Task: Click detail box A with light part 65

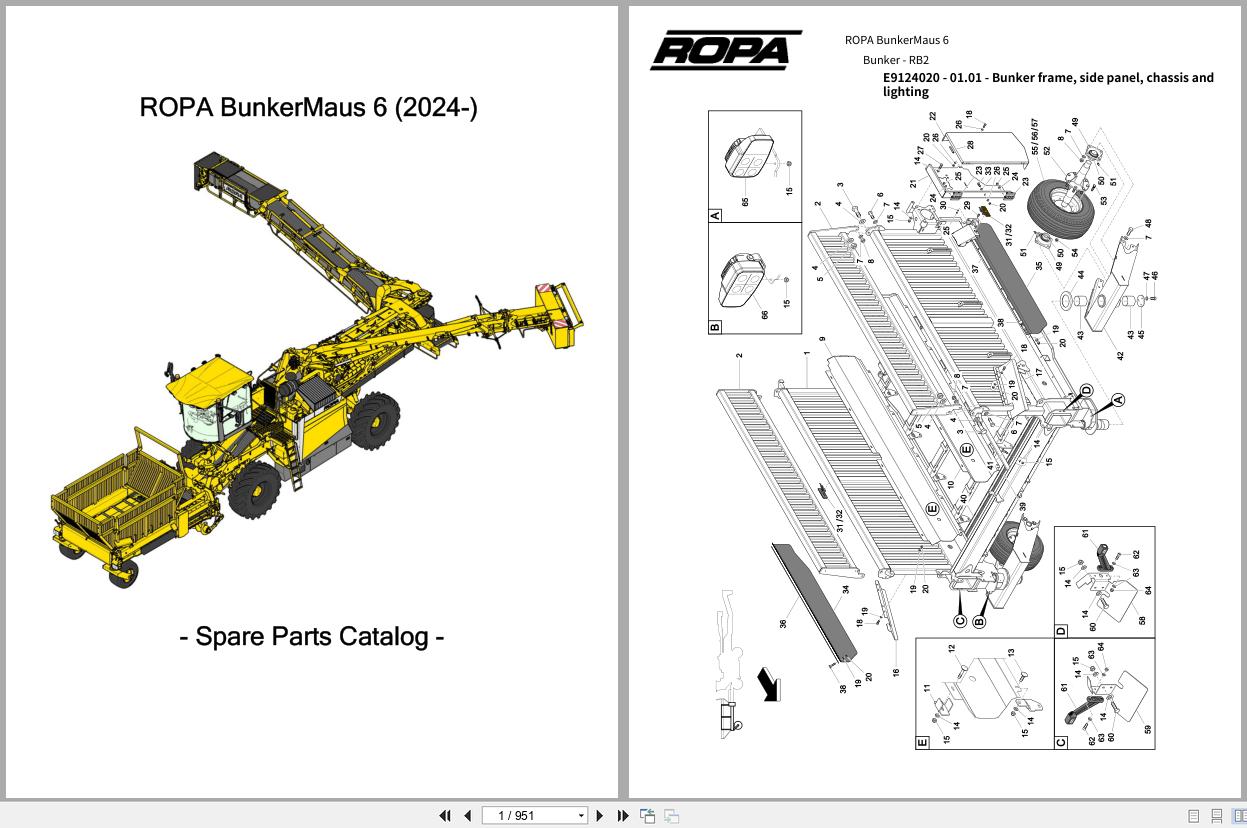Action: click(x=755, y=166)
